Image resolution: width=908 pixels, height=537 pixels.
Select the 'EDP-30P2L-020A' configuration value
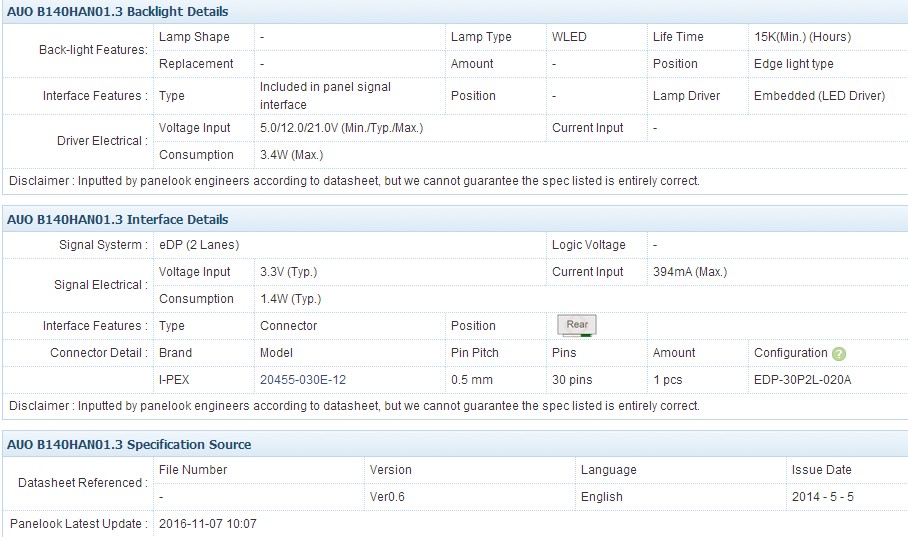click(803, 380)
